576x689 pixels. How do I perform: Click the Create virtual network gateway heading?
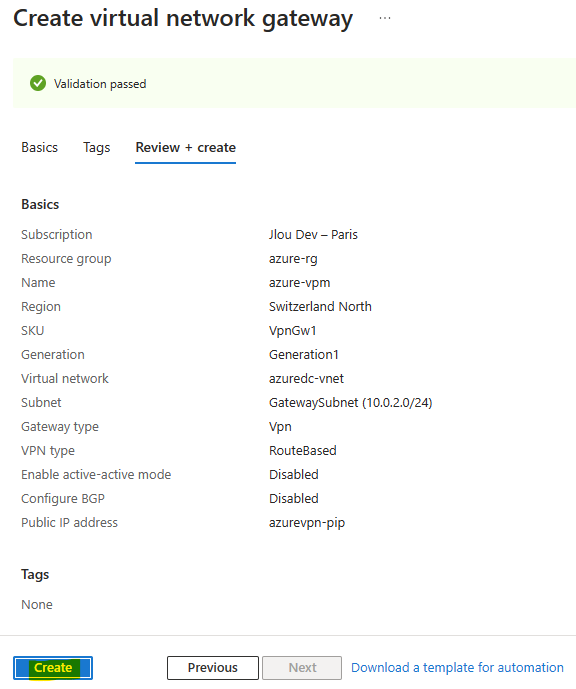pyautogui.click(x=183, y=19)
